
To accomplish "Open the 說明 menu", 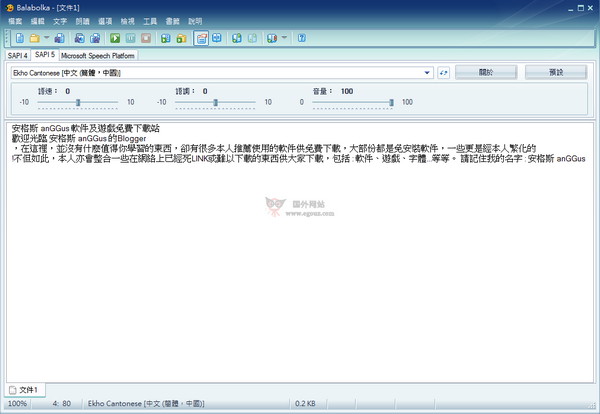I will tap(195, 21).
